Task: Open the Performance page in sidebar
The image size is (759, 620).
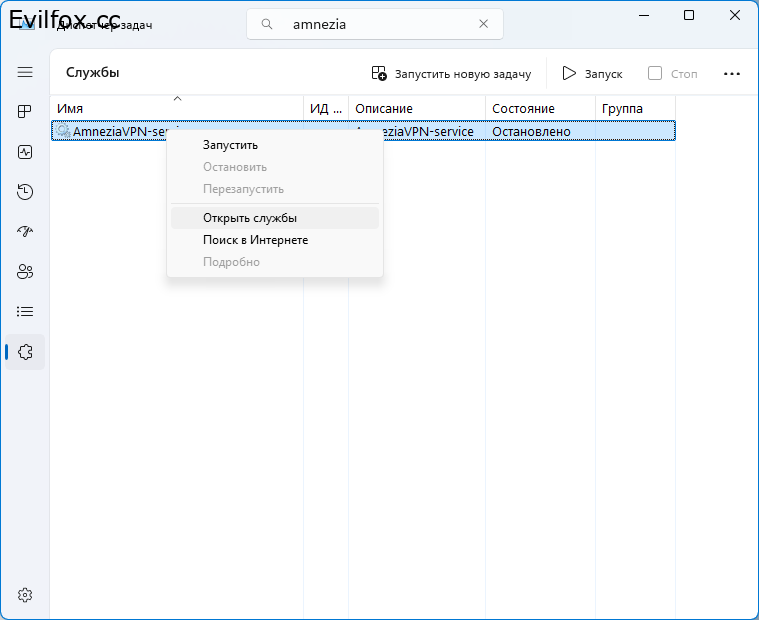Action: coord(25,152)
